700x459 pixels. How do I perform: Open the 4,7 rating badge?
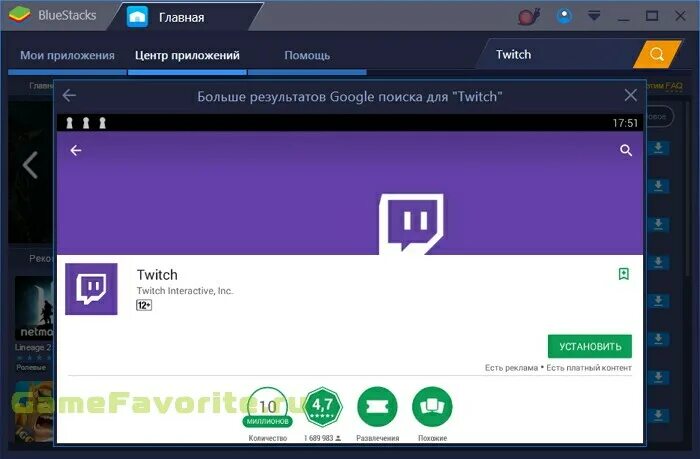[322, 407]
